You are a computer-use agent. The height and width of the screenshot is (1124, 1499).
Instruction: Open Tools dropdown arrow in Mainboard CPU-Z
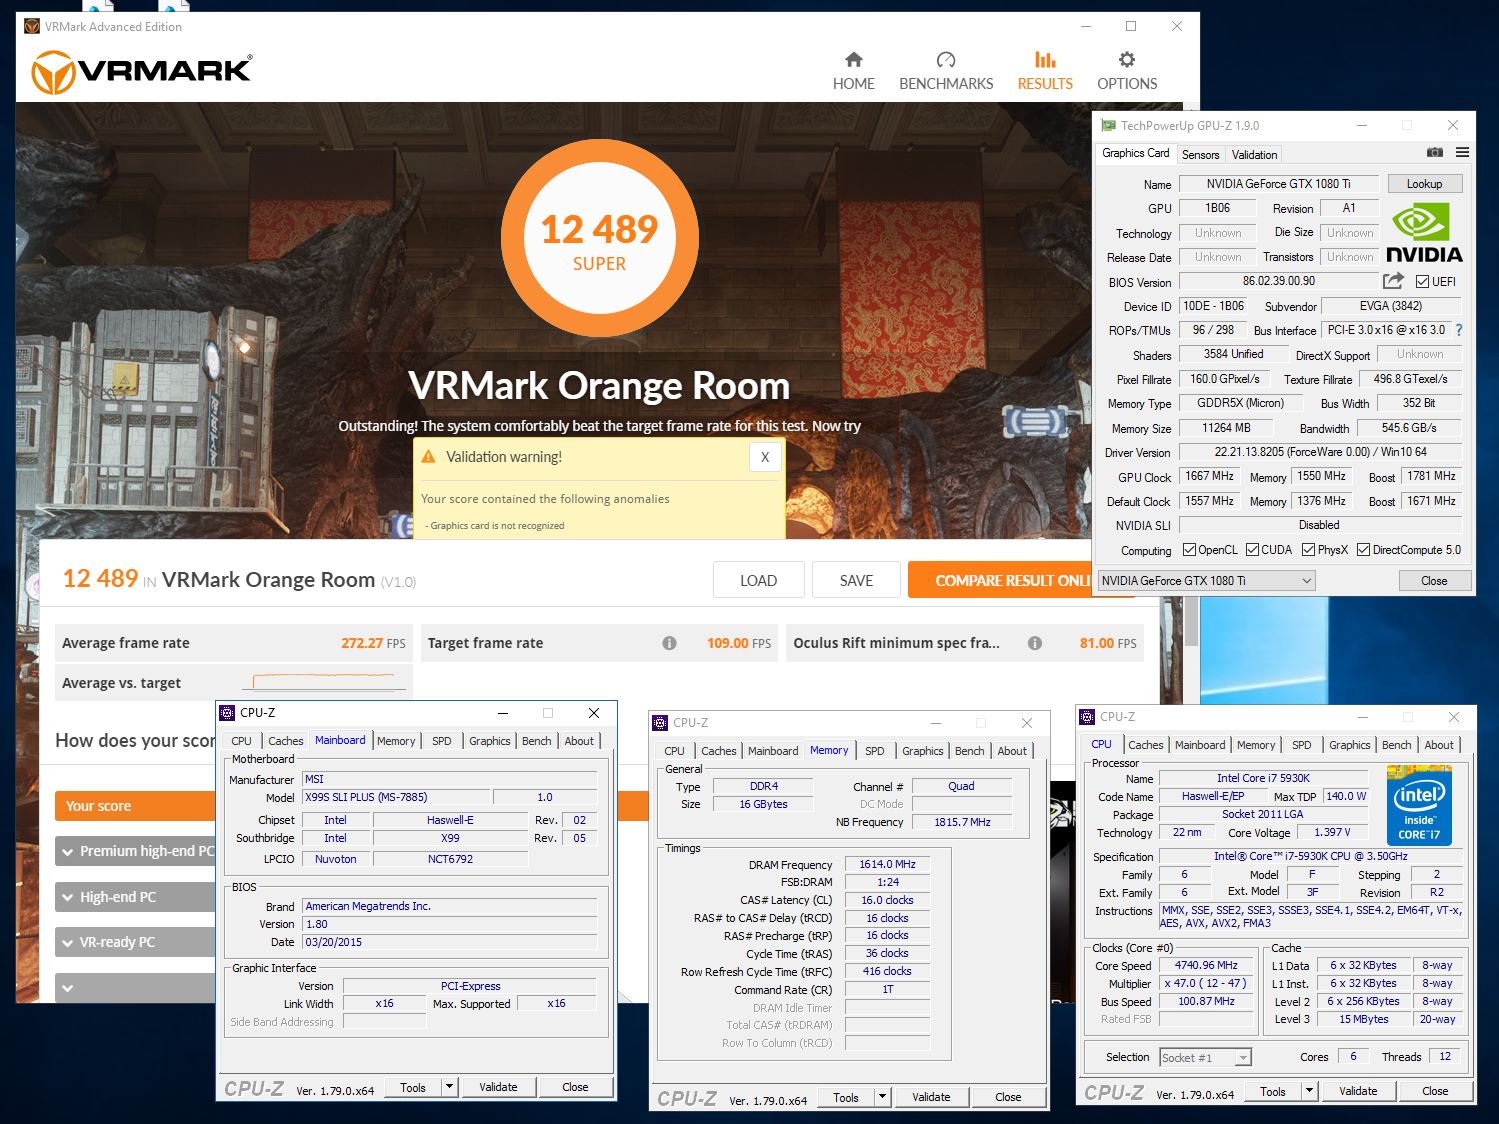449,1087
